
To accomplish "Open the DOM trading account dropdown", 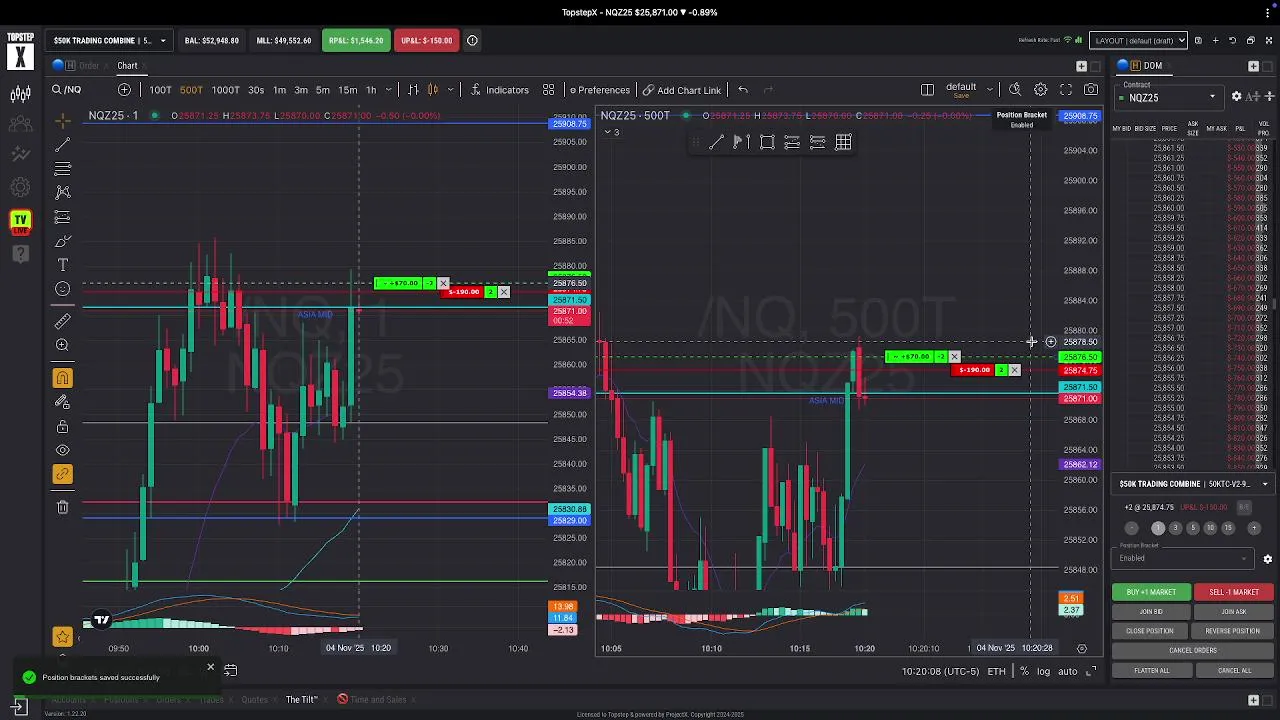I will coord(1194,484).
